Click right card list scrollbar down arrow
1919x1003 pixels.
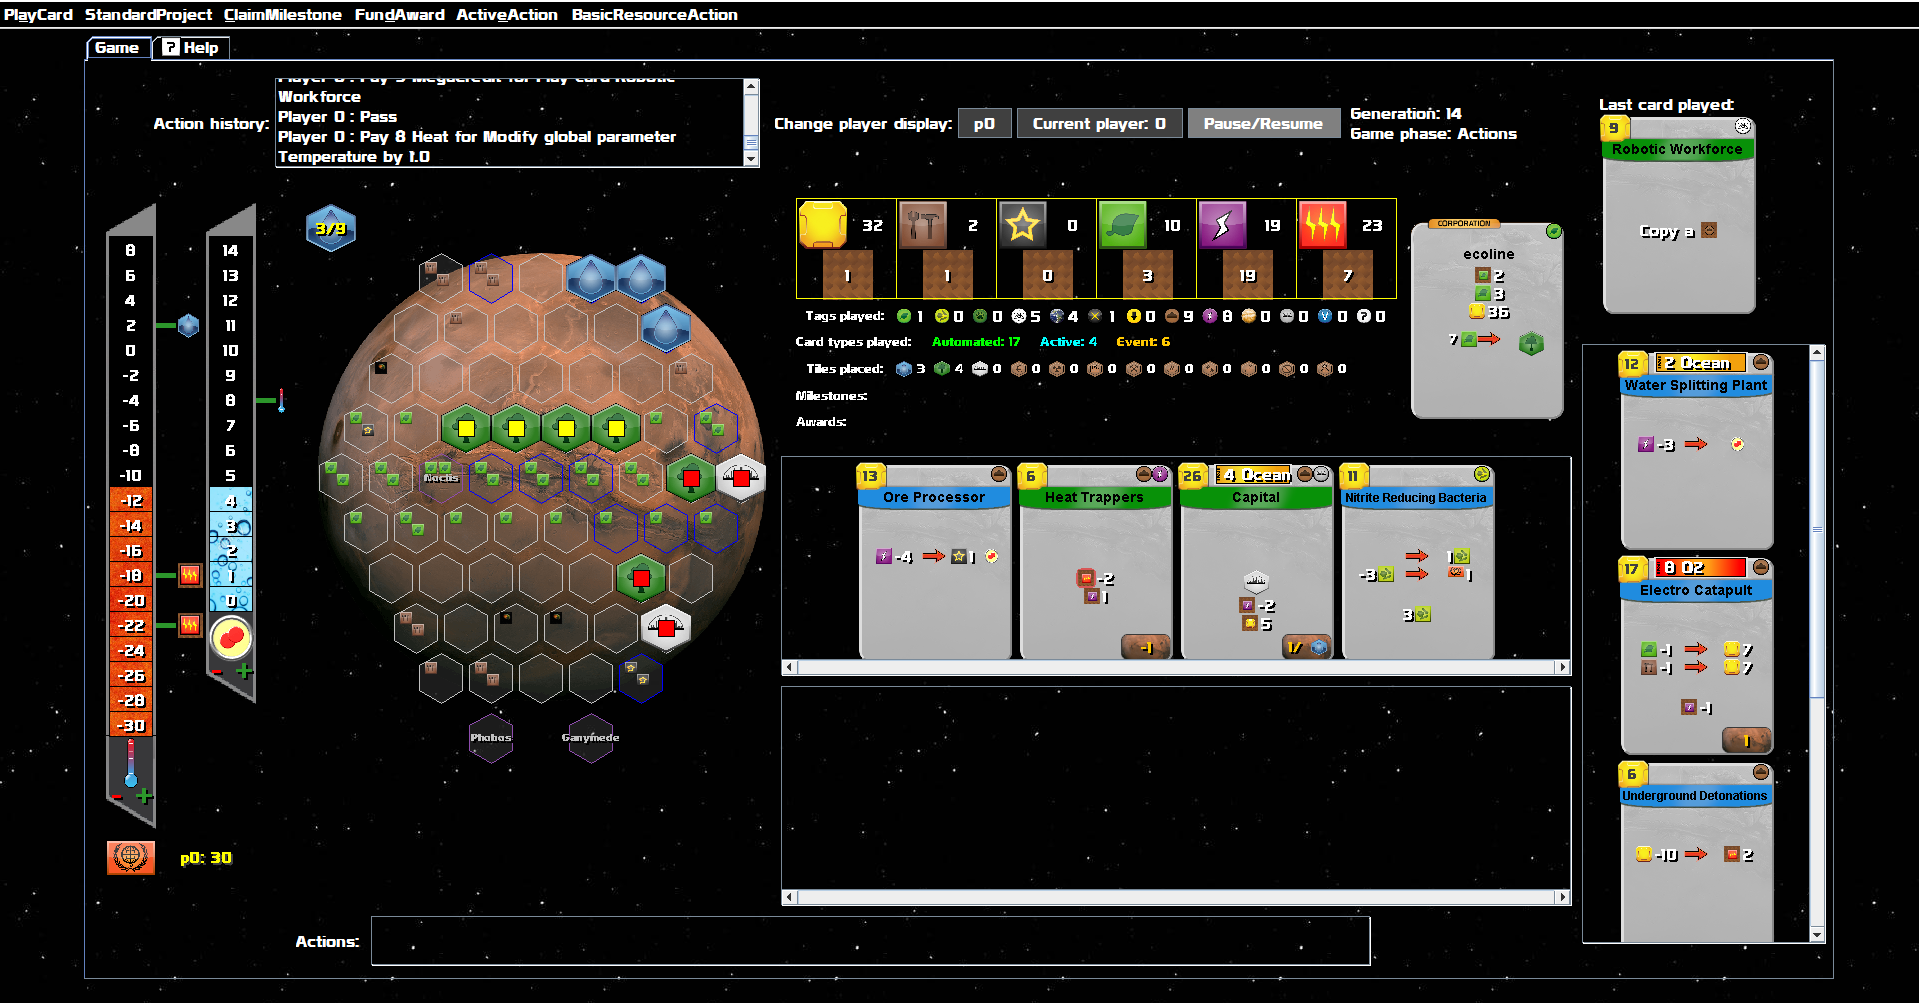pos(1817,934)
